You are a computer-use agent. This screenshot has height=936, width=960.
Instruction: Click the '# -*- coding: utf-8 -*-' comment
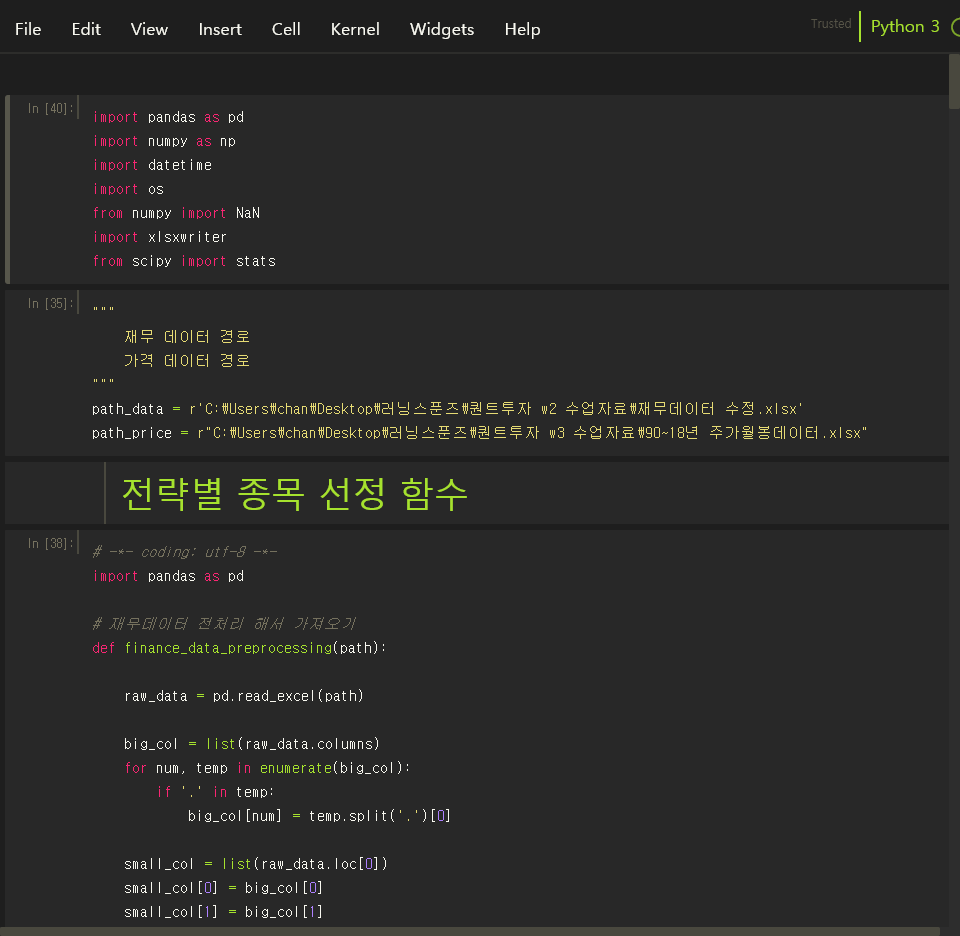click(185, 552)
